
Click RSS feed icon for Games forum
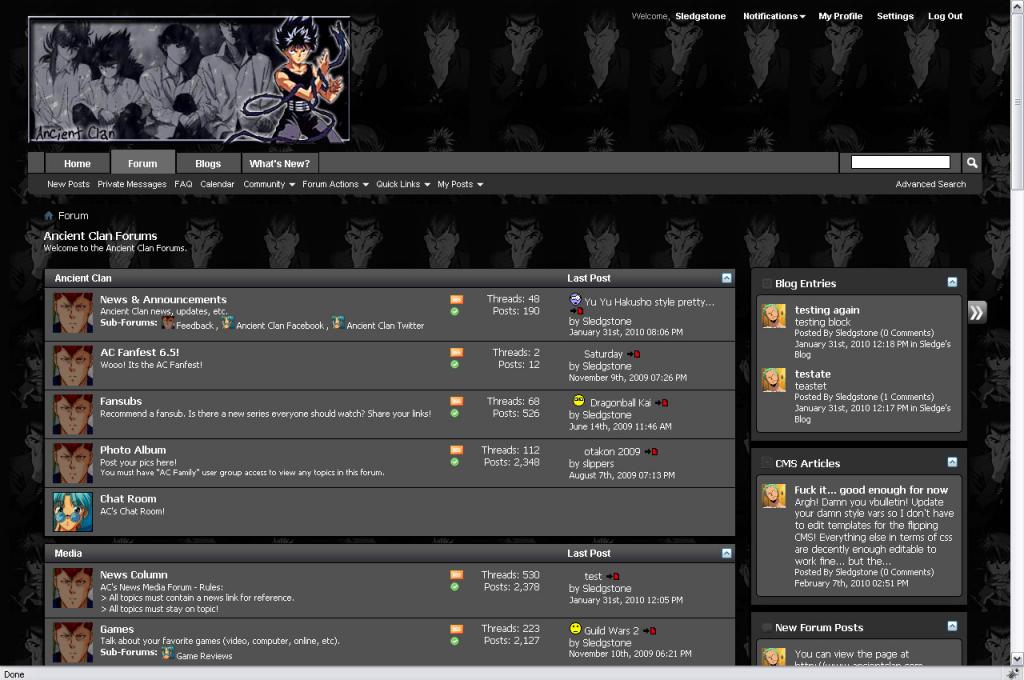(x=456, y=629)
